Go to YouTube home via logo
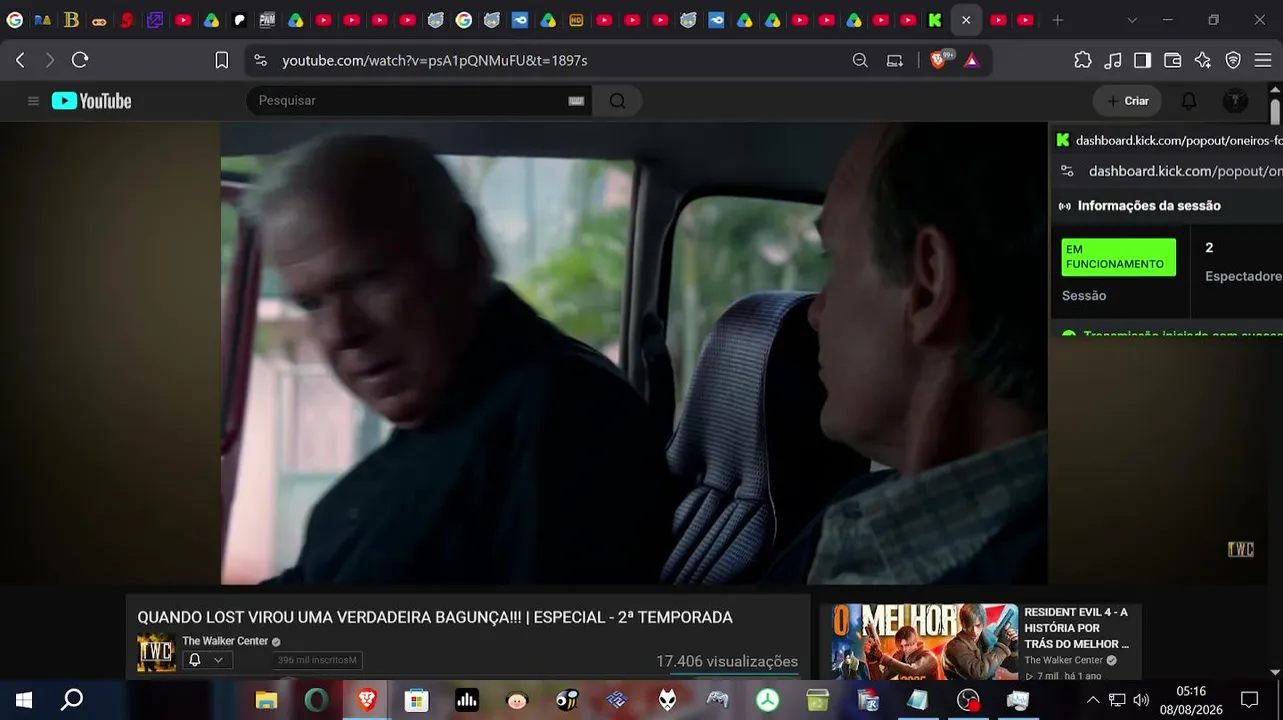 coord(92,101)
